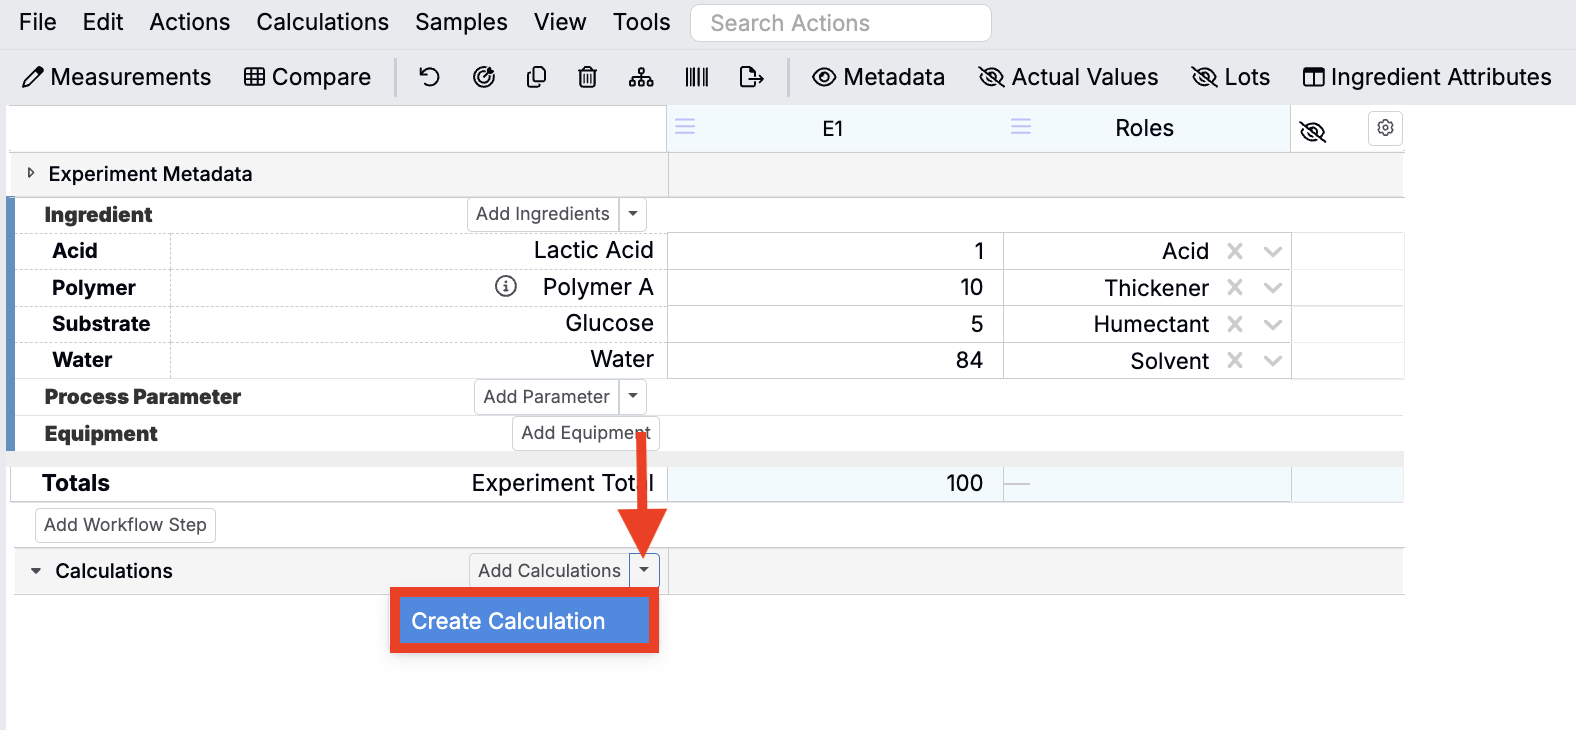Open the Solvent role dropdown chevron

(x=1272, y=361)
